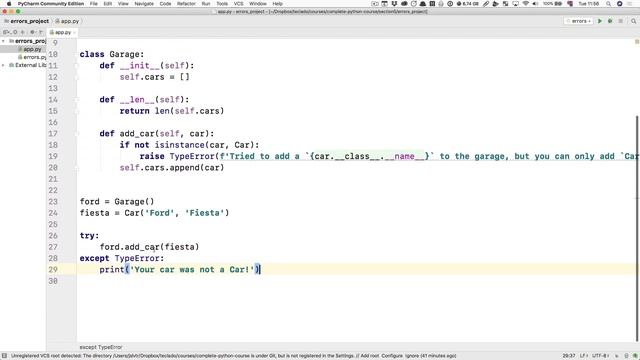Select errors_project breadcrumb in navigation bar
640x360 pixels.
coord(27,21)
